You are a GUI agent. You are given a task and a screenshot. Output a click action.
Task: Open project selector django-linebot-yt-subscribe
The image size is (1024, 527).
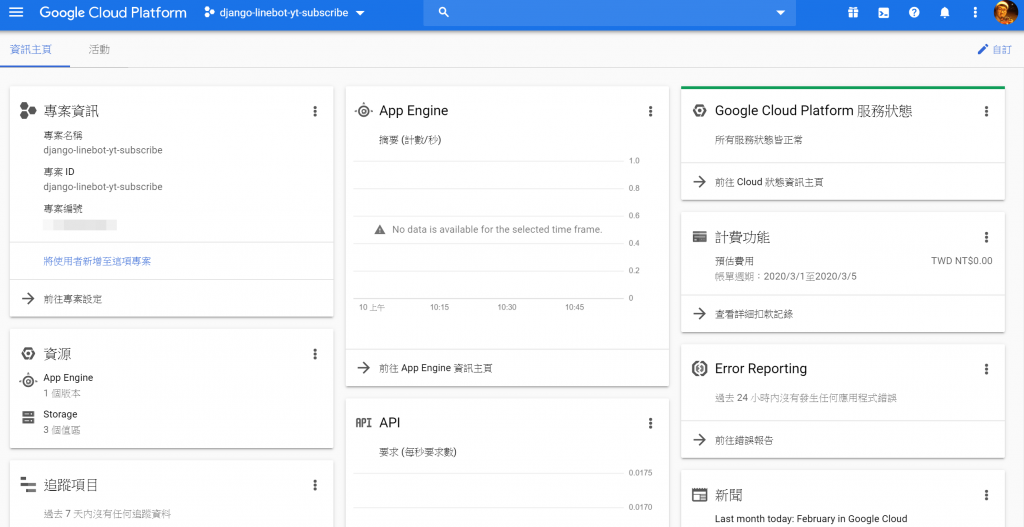[283, 12]
